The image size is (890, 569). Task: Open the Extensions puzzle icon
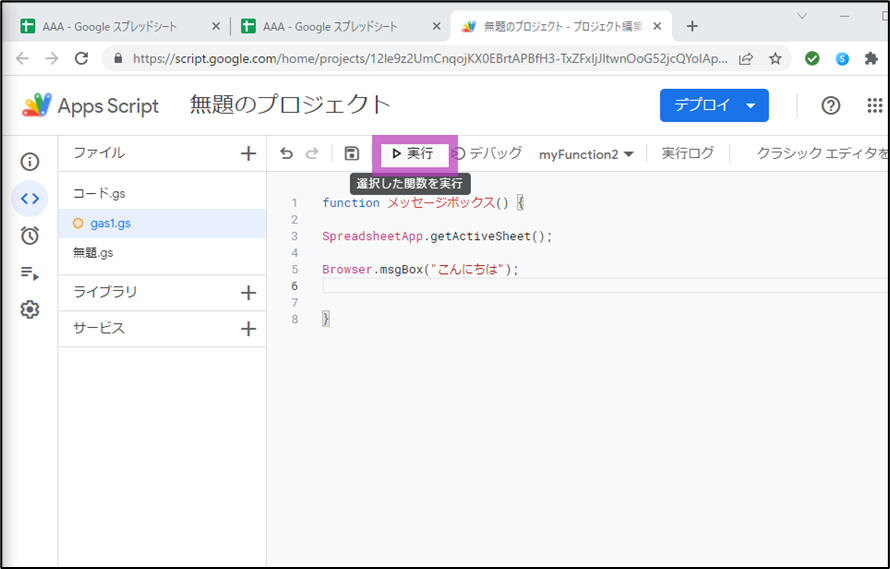click(x=871, y=58)
